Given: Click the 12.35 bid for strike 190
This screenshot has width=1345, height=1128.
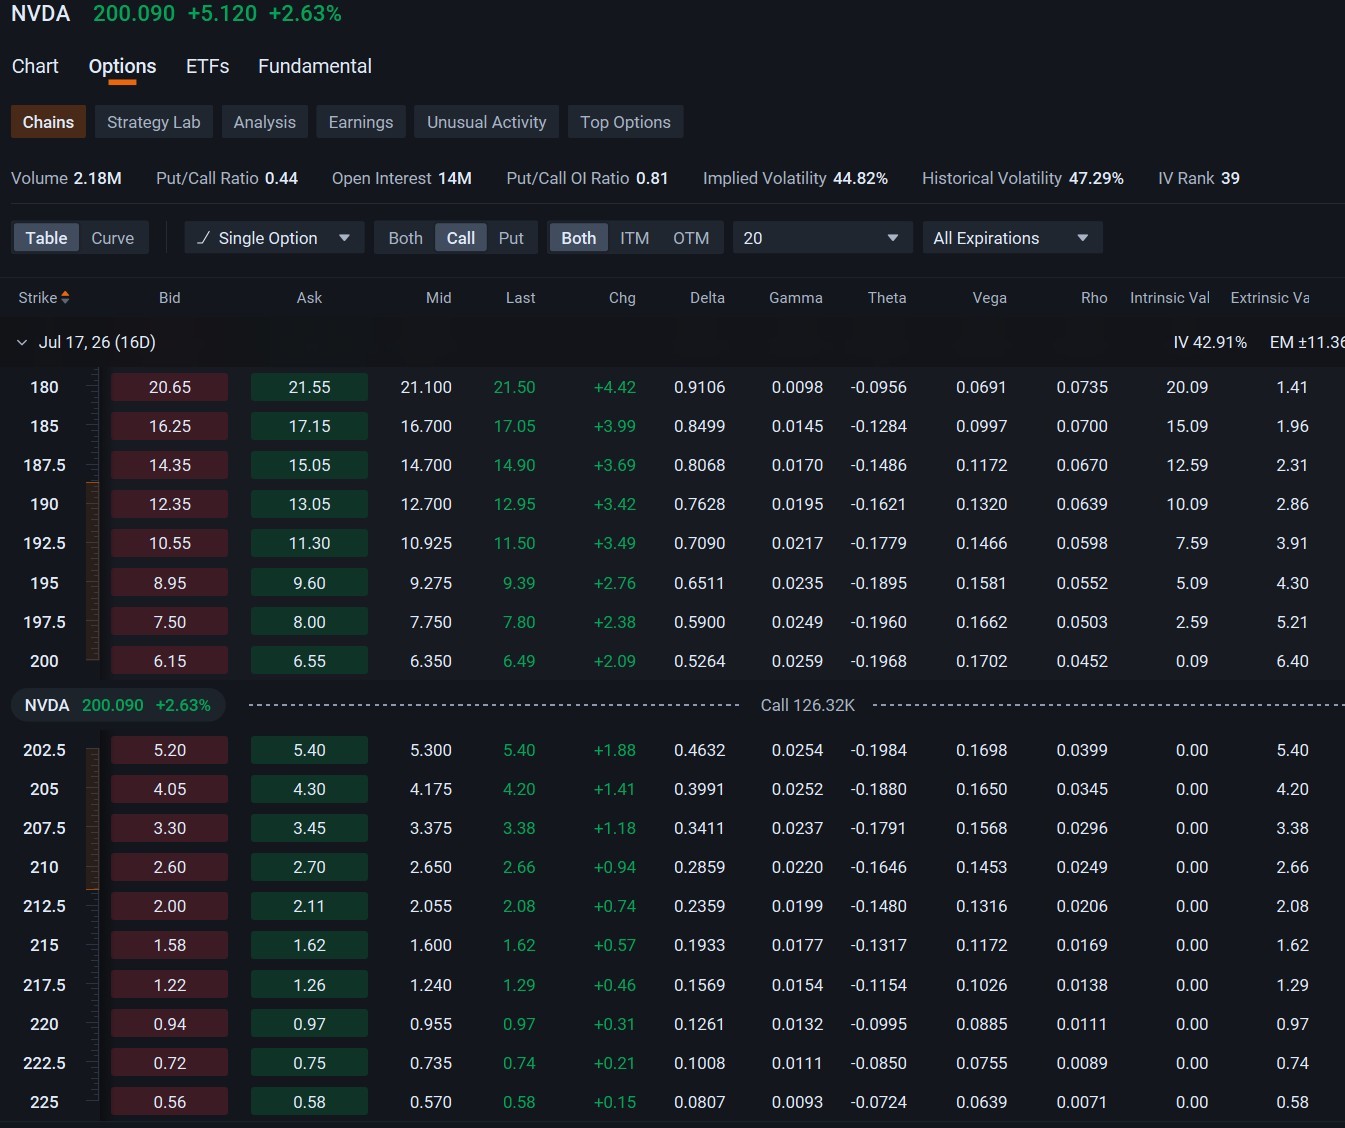Looking at the screenshot, I should [170, 504].
